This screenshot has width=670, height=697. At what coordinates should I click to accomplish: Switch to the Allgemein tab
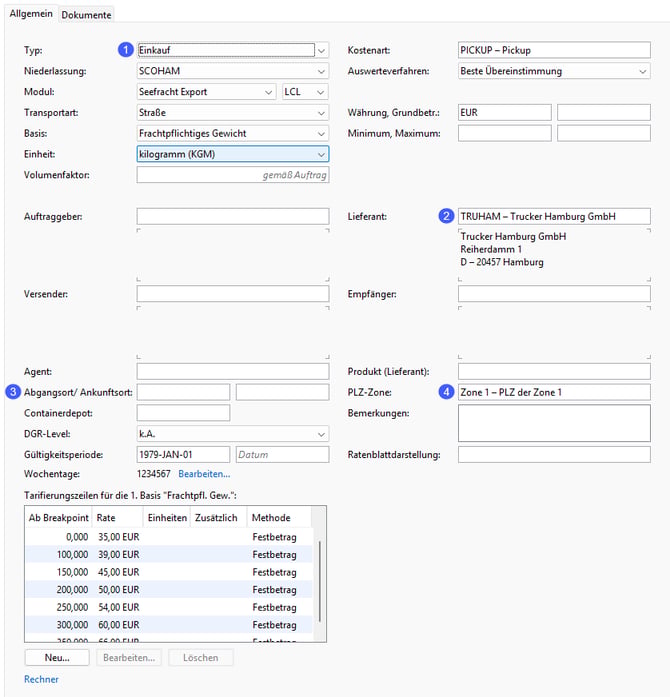click(31, 14)
